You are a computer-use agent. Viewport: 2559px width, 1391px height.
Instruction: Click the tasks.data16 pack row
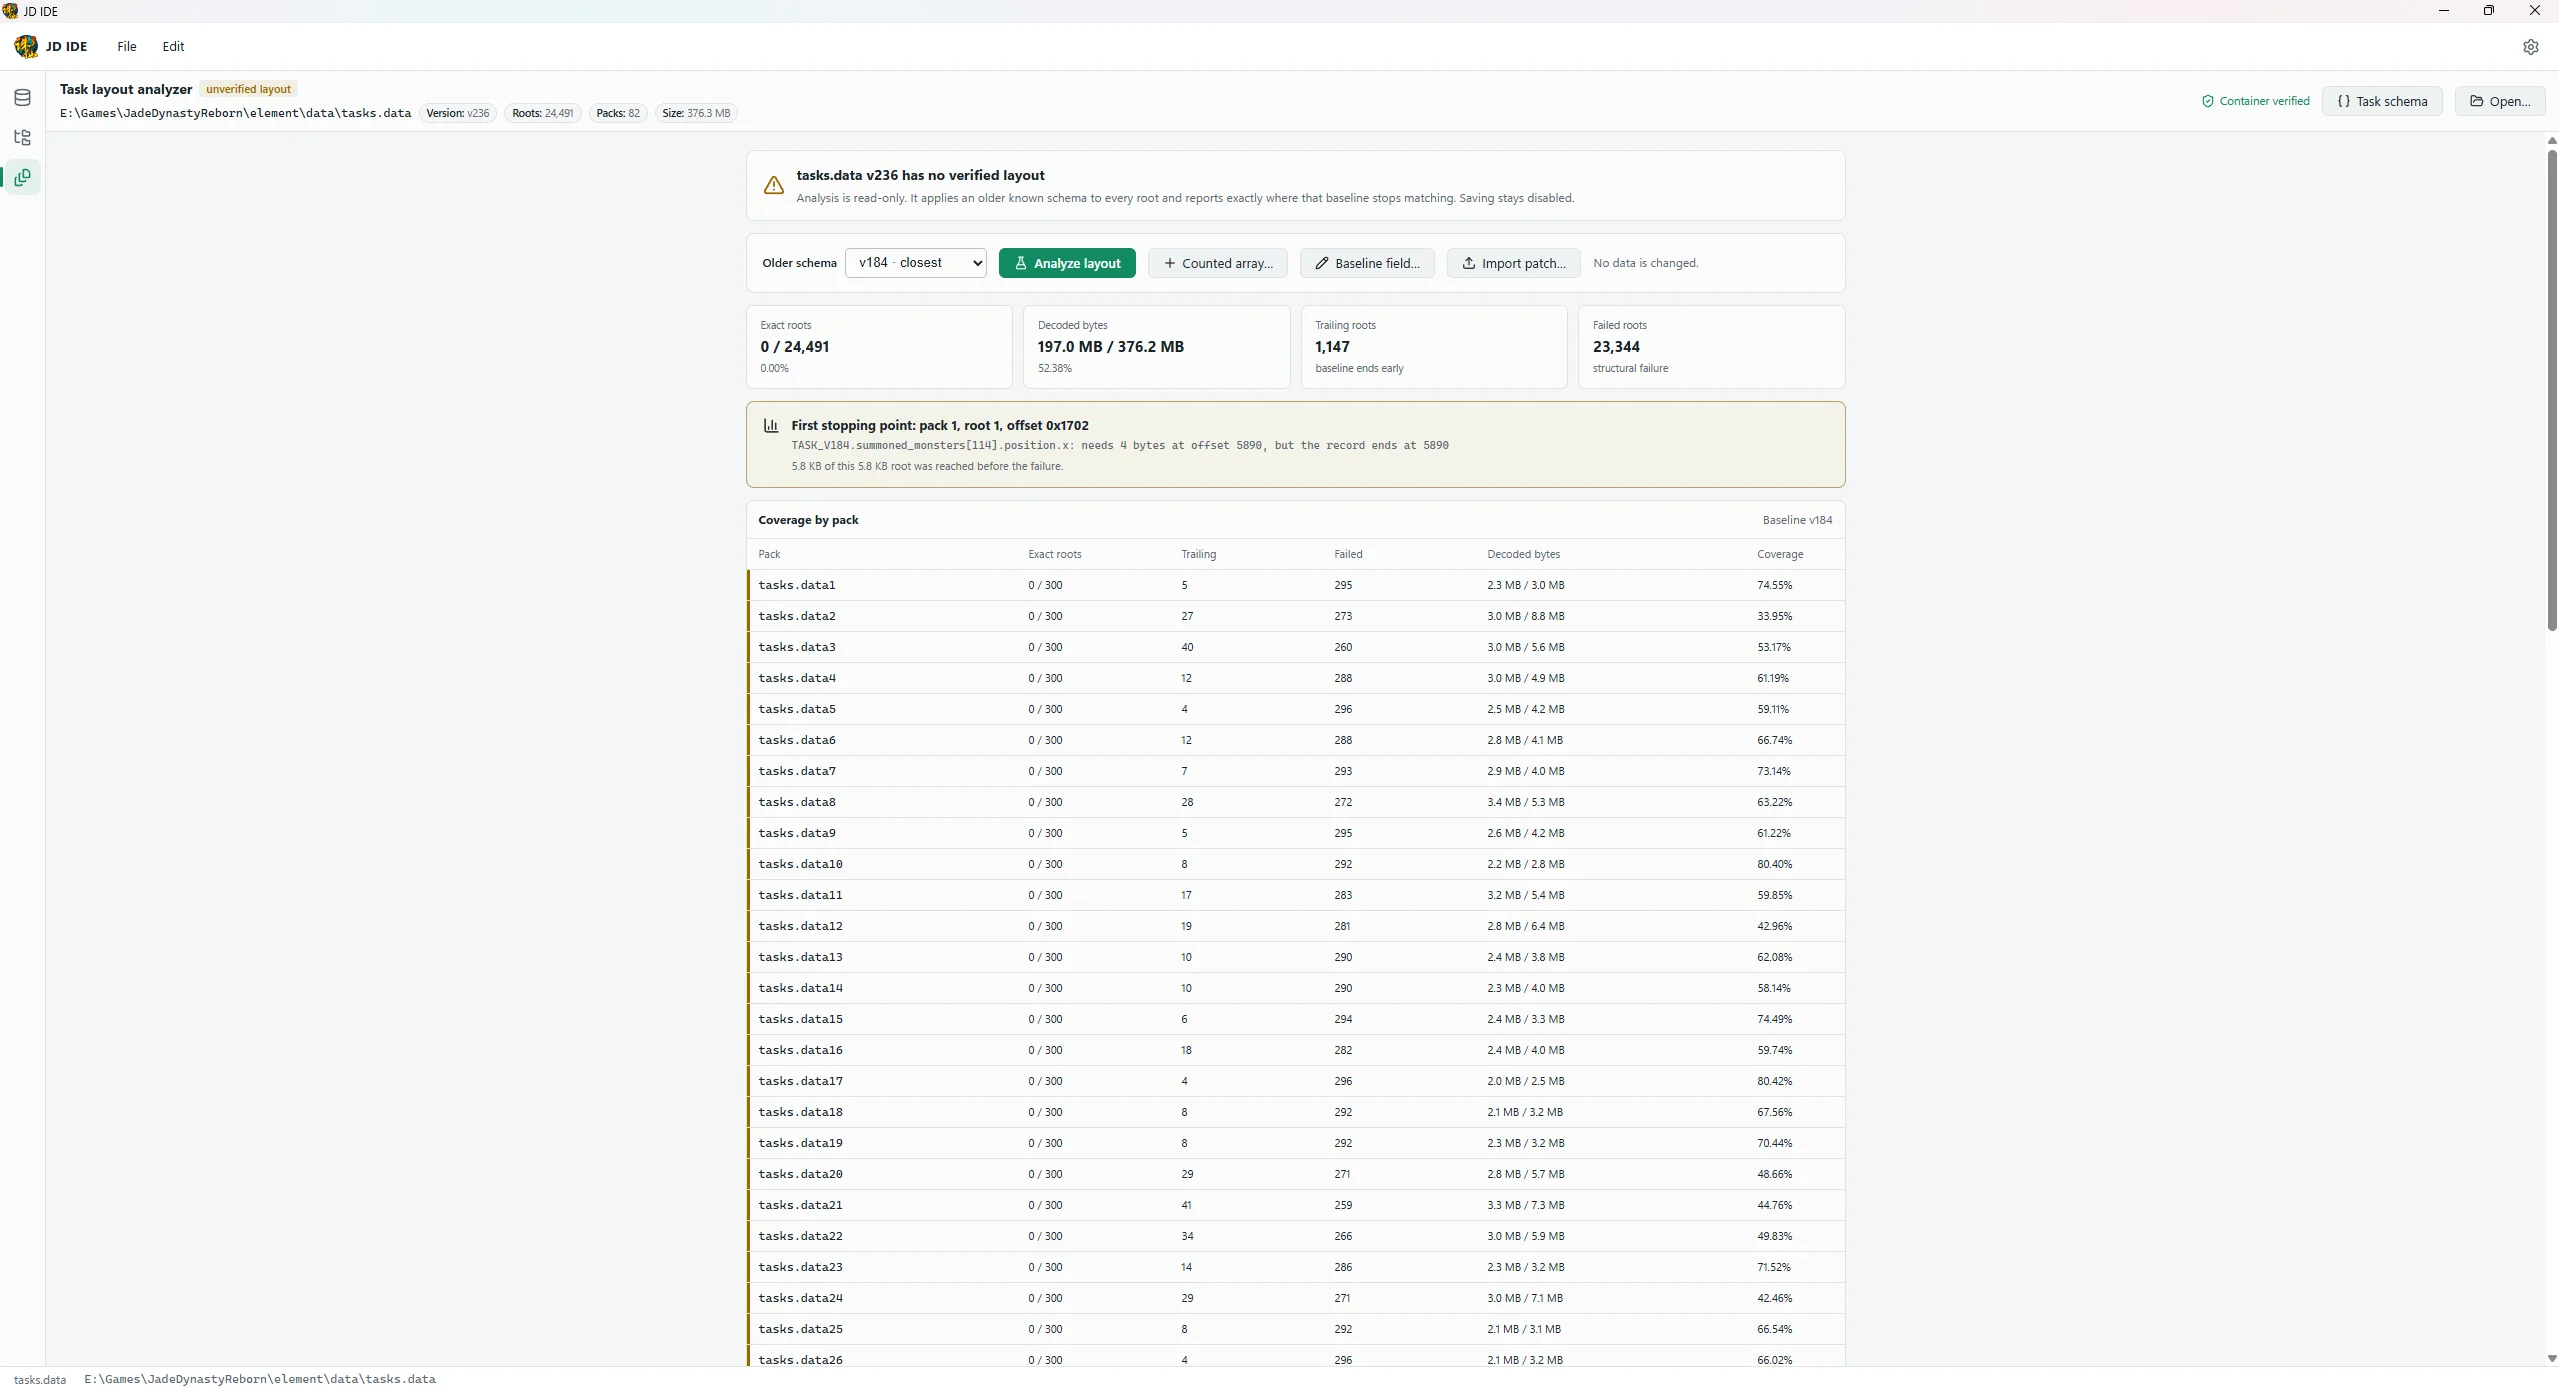[1295, 1050]
